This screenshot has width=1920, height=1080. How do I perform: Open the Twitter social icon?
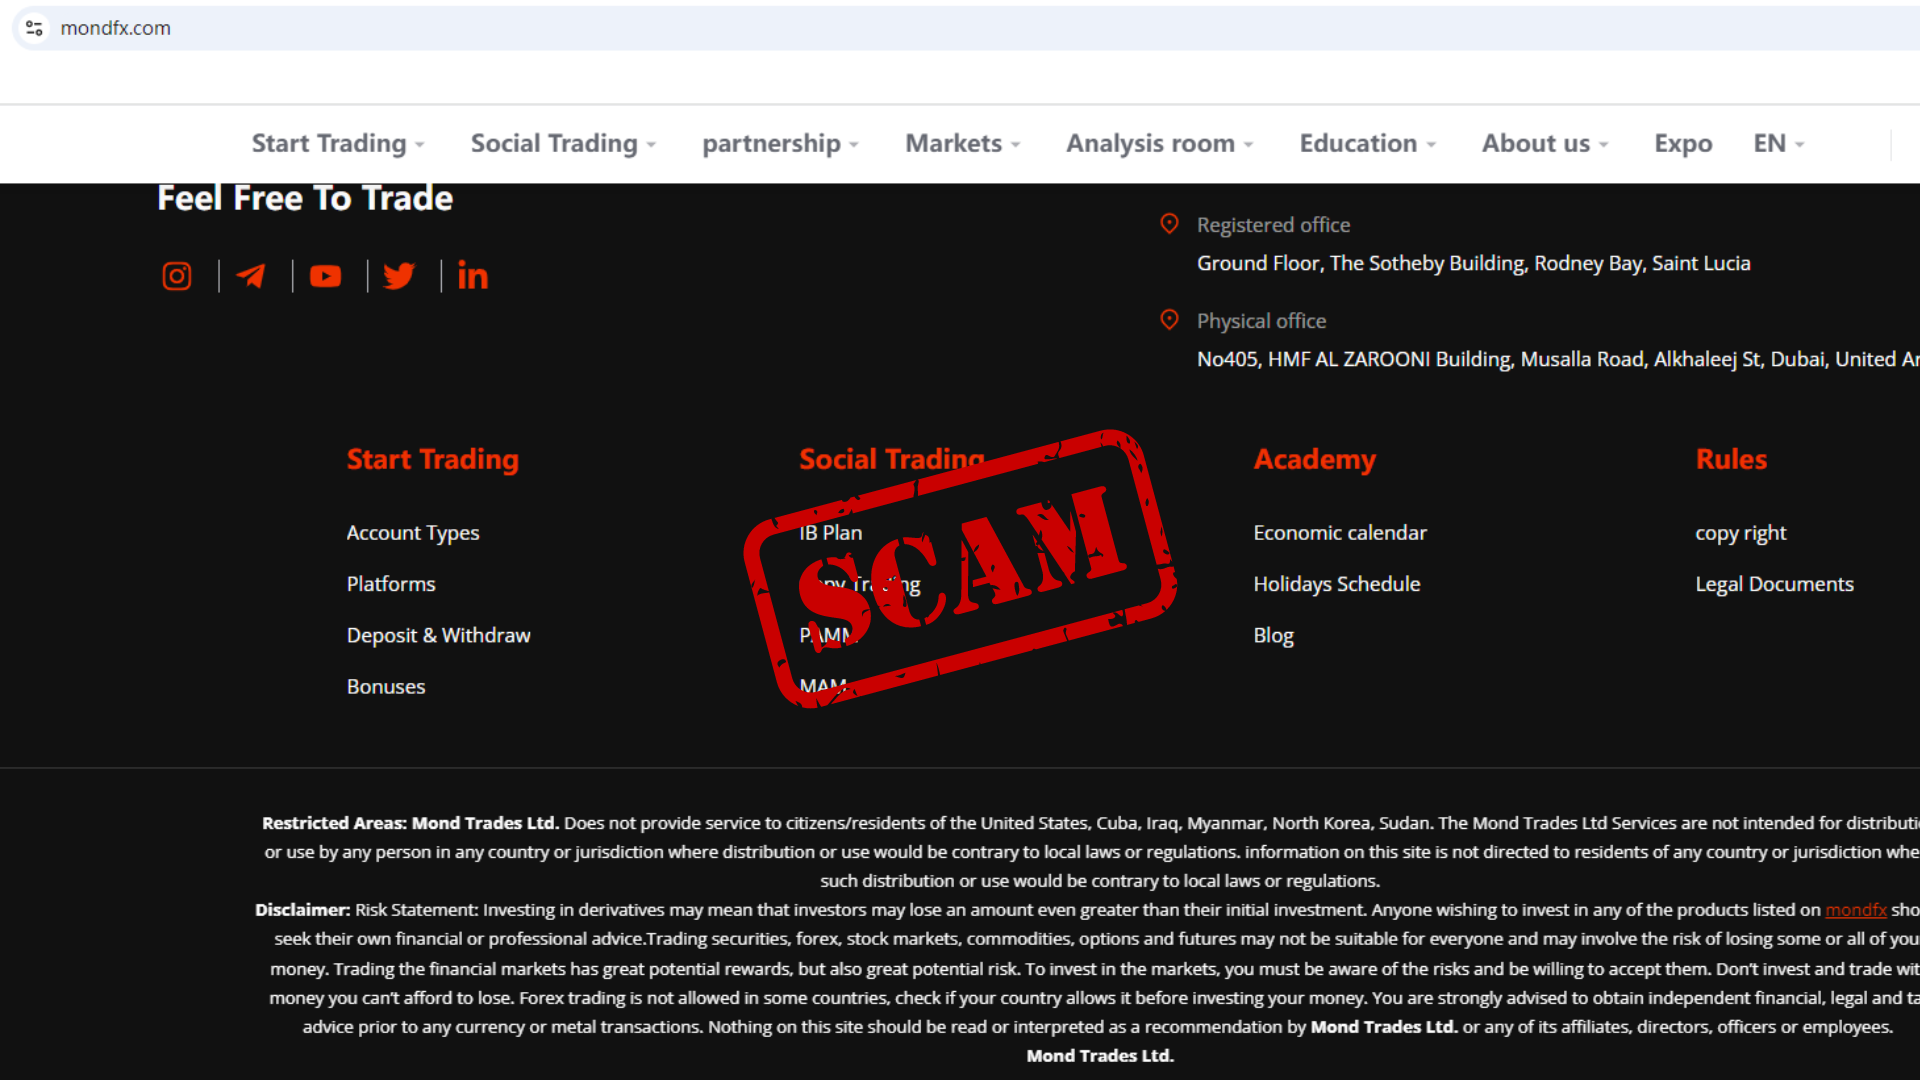pyautogui.click(x=399, y=276)
